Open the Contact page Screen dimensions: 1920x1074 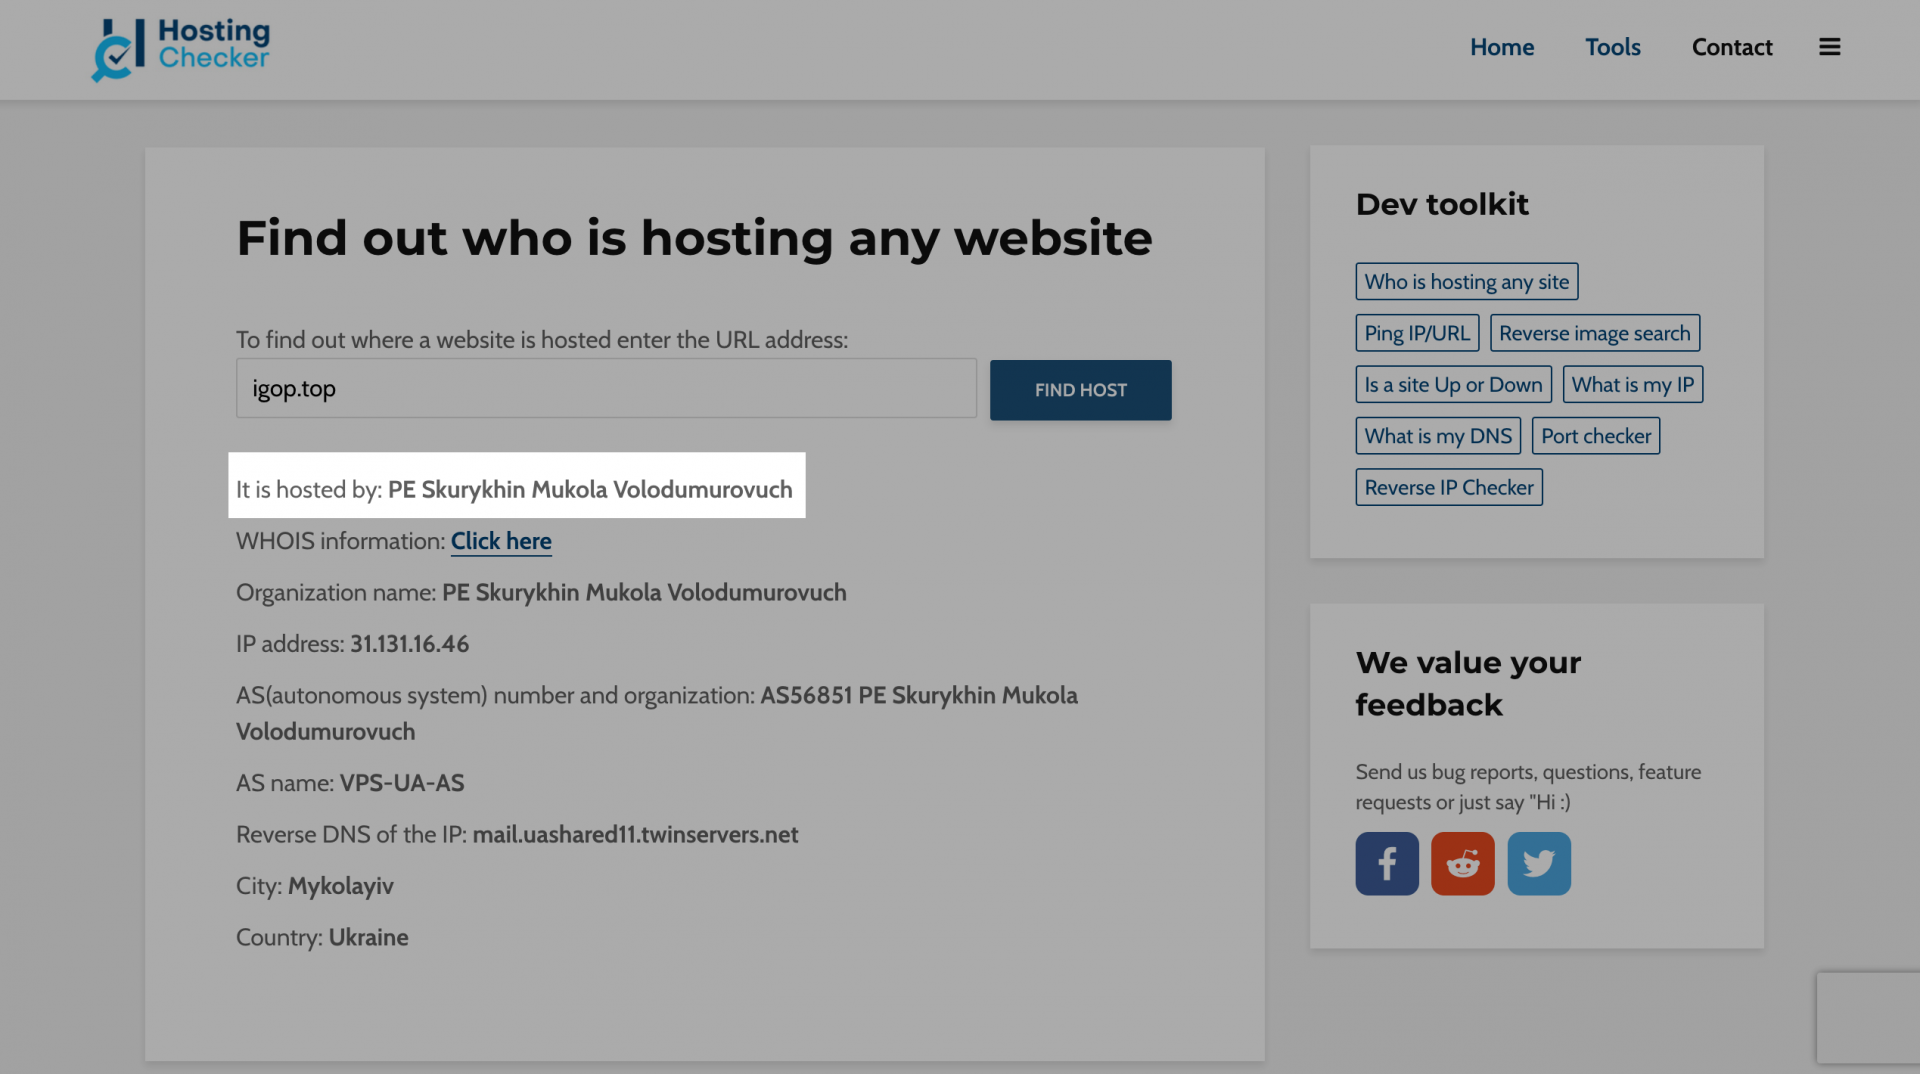[x=1731, y=47]
